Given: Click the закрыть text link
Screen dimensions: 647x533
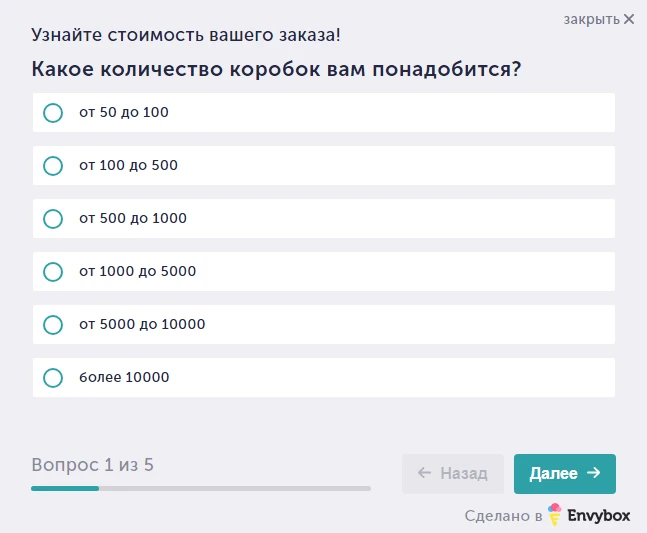Looking at the screenshot, I should (x=591, y=19).
